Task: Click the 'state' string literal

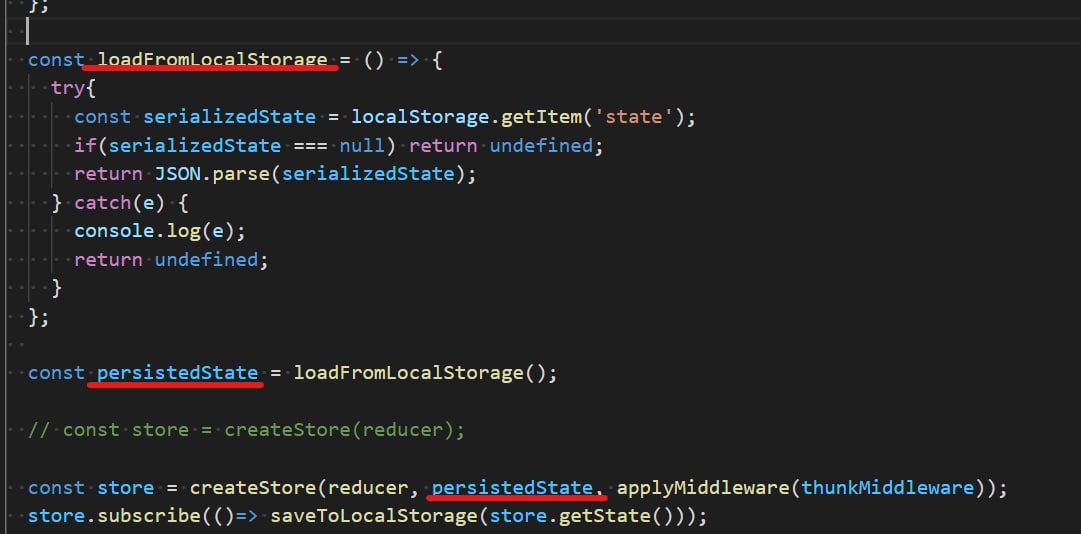Action: tap(634, 117)
